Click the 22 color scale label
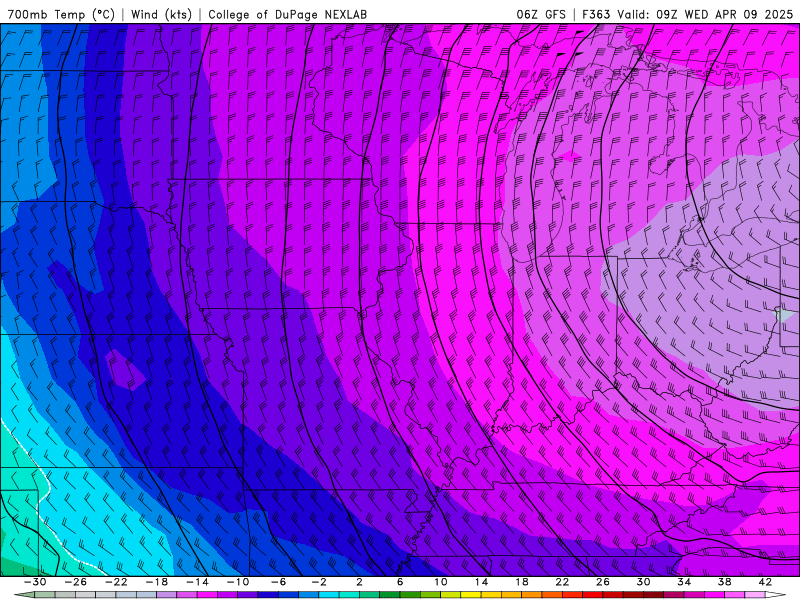 562,582
